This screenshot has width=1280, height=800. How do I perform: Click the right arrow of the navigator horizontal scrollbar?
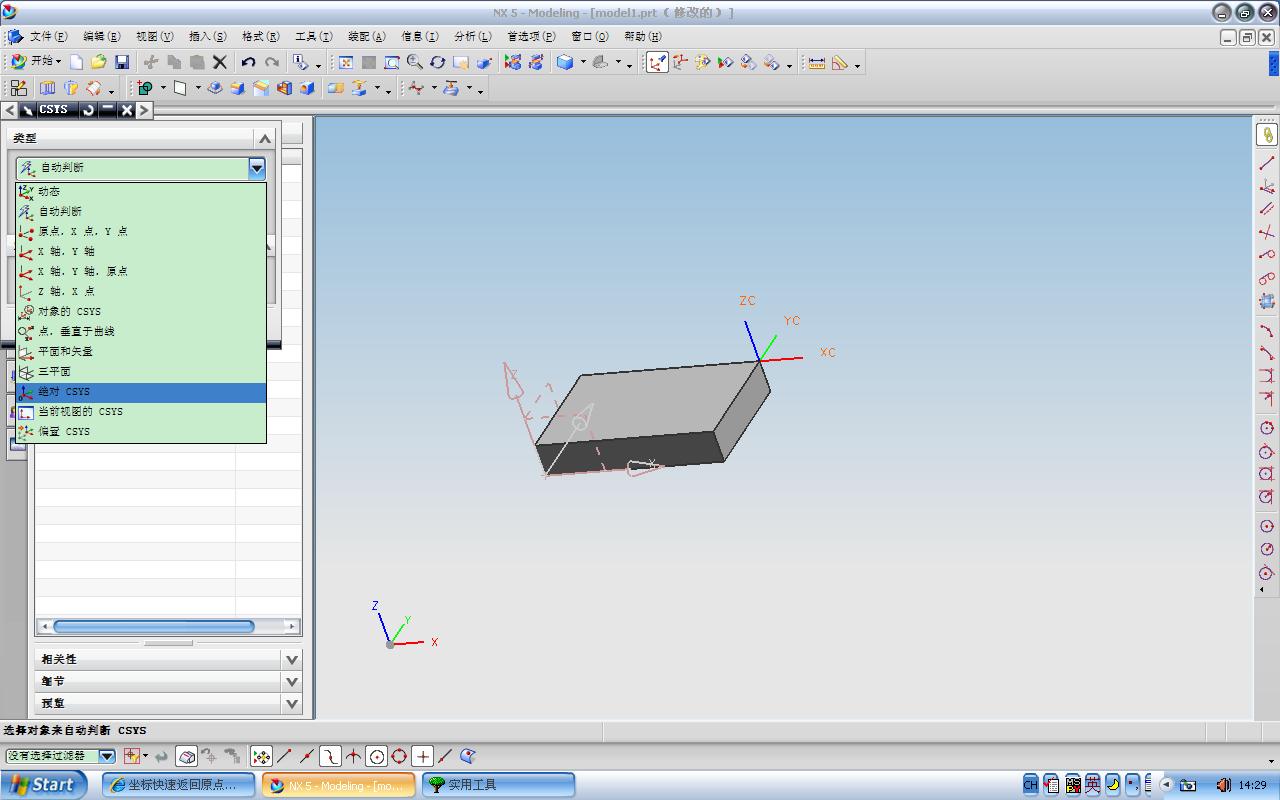[292, 627]
